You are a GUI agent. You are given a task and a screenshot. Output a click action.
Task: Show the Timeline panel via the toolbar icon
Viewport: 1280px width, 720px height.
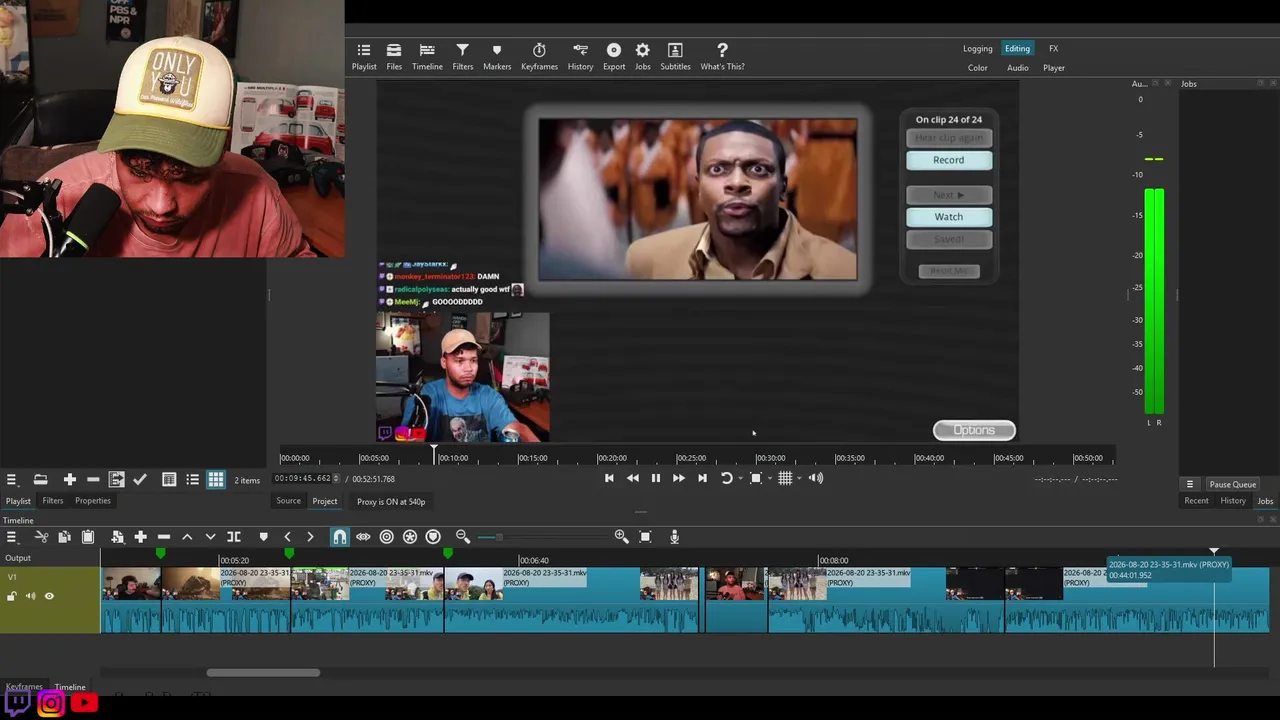(427, 57)
